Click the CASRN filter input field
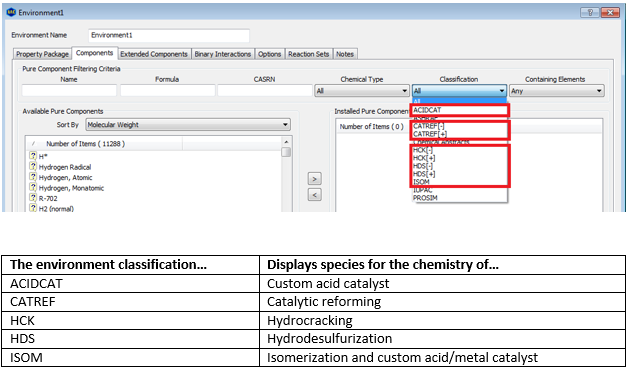The height and width of the screenshot is (371, 630). pyautogui.click(x=265, y=90)
